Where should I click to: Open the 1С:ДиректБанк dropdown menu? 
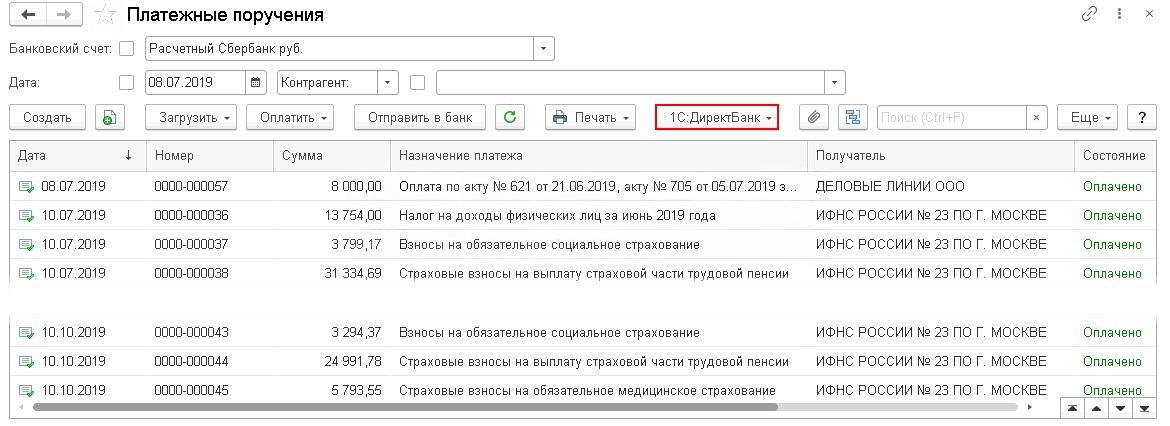[x=716, y=117]
